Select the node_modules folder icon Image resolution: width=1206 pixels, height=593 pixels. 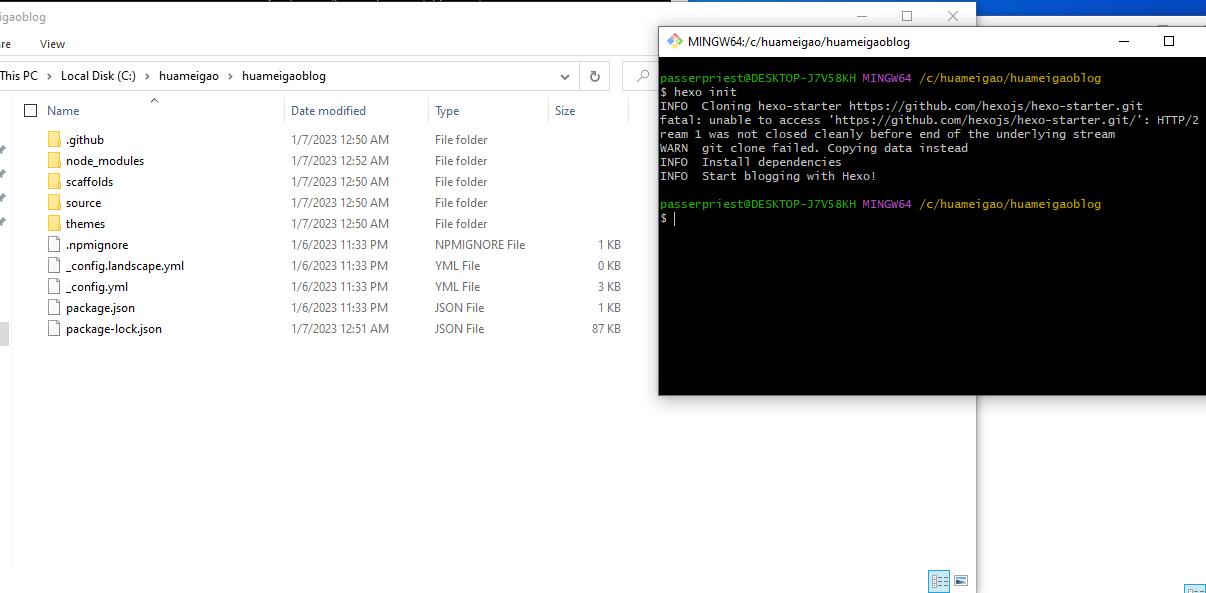tap(54, 161)
